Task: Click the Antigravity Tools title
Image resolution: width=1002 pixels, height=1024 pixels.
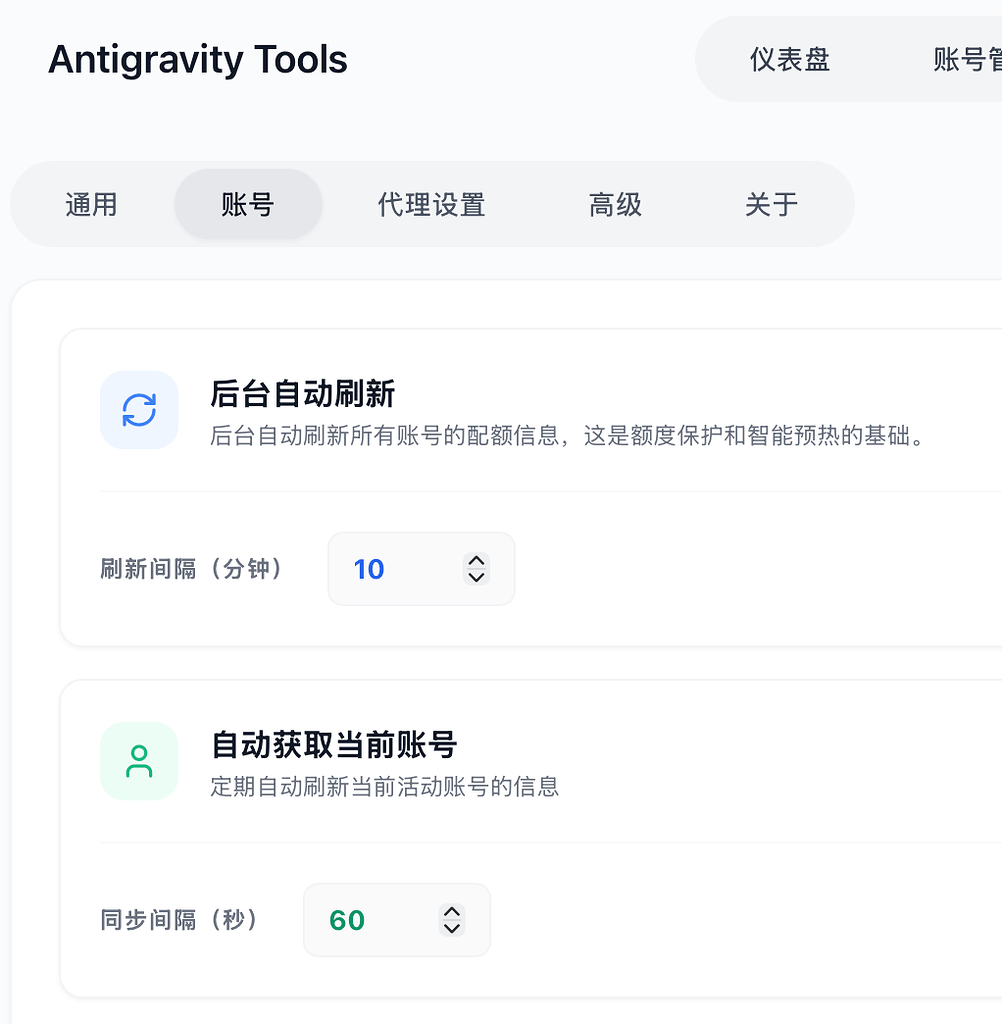Action: coord(198,59)
